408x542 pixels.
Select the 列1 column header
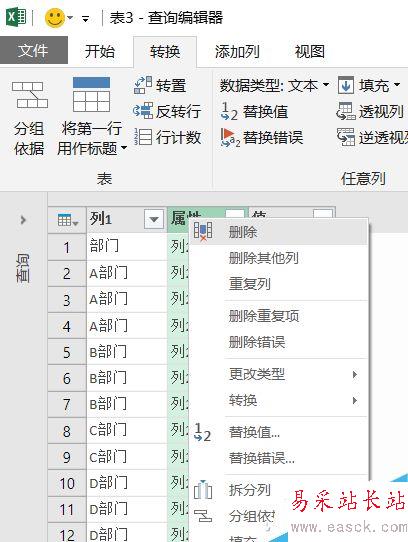click(127, 219)
